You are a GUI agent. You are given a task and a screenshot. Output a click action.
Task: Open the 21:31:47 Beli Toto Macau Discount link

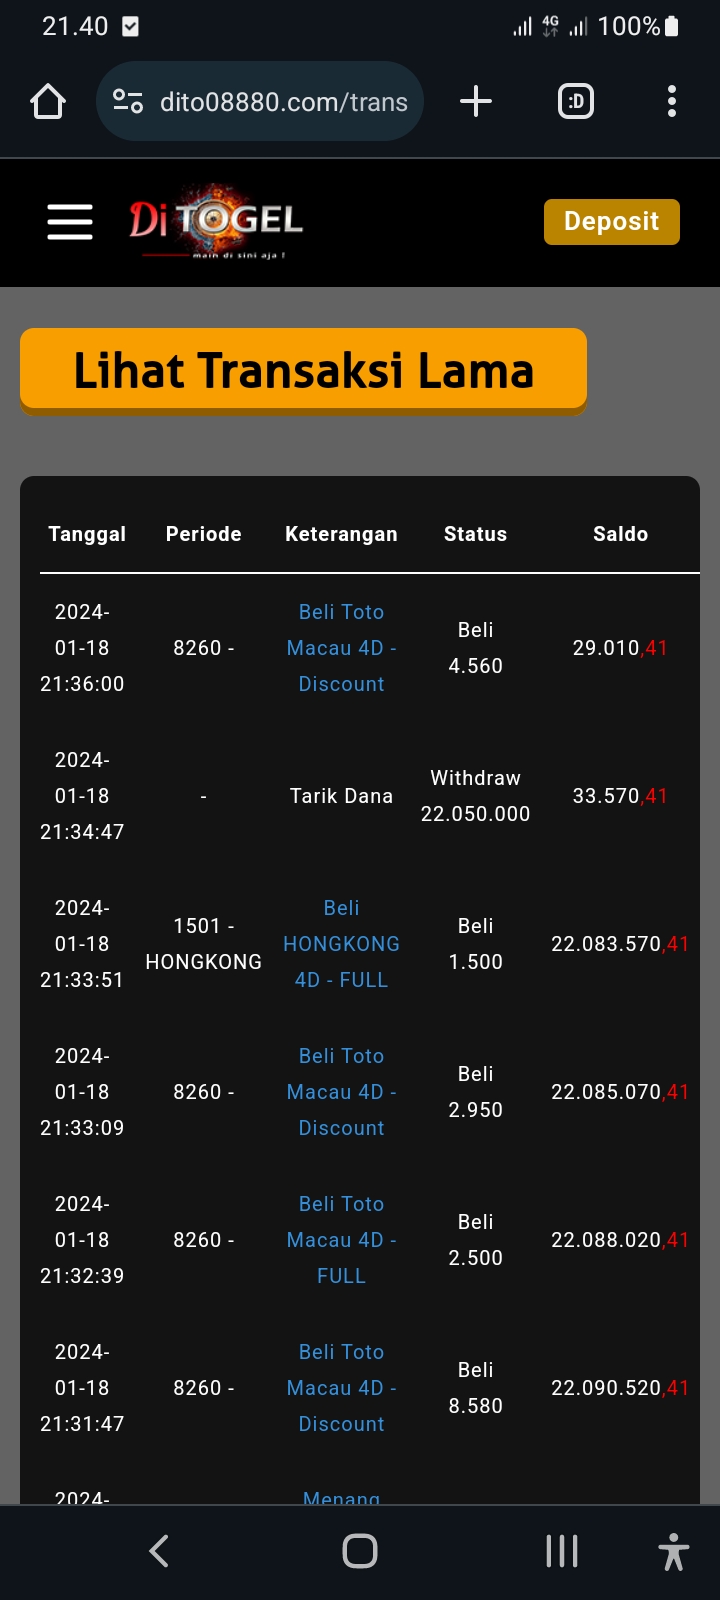tap(341, 1388)
